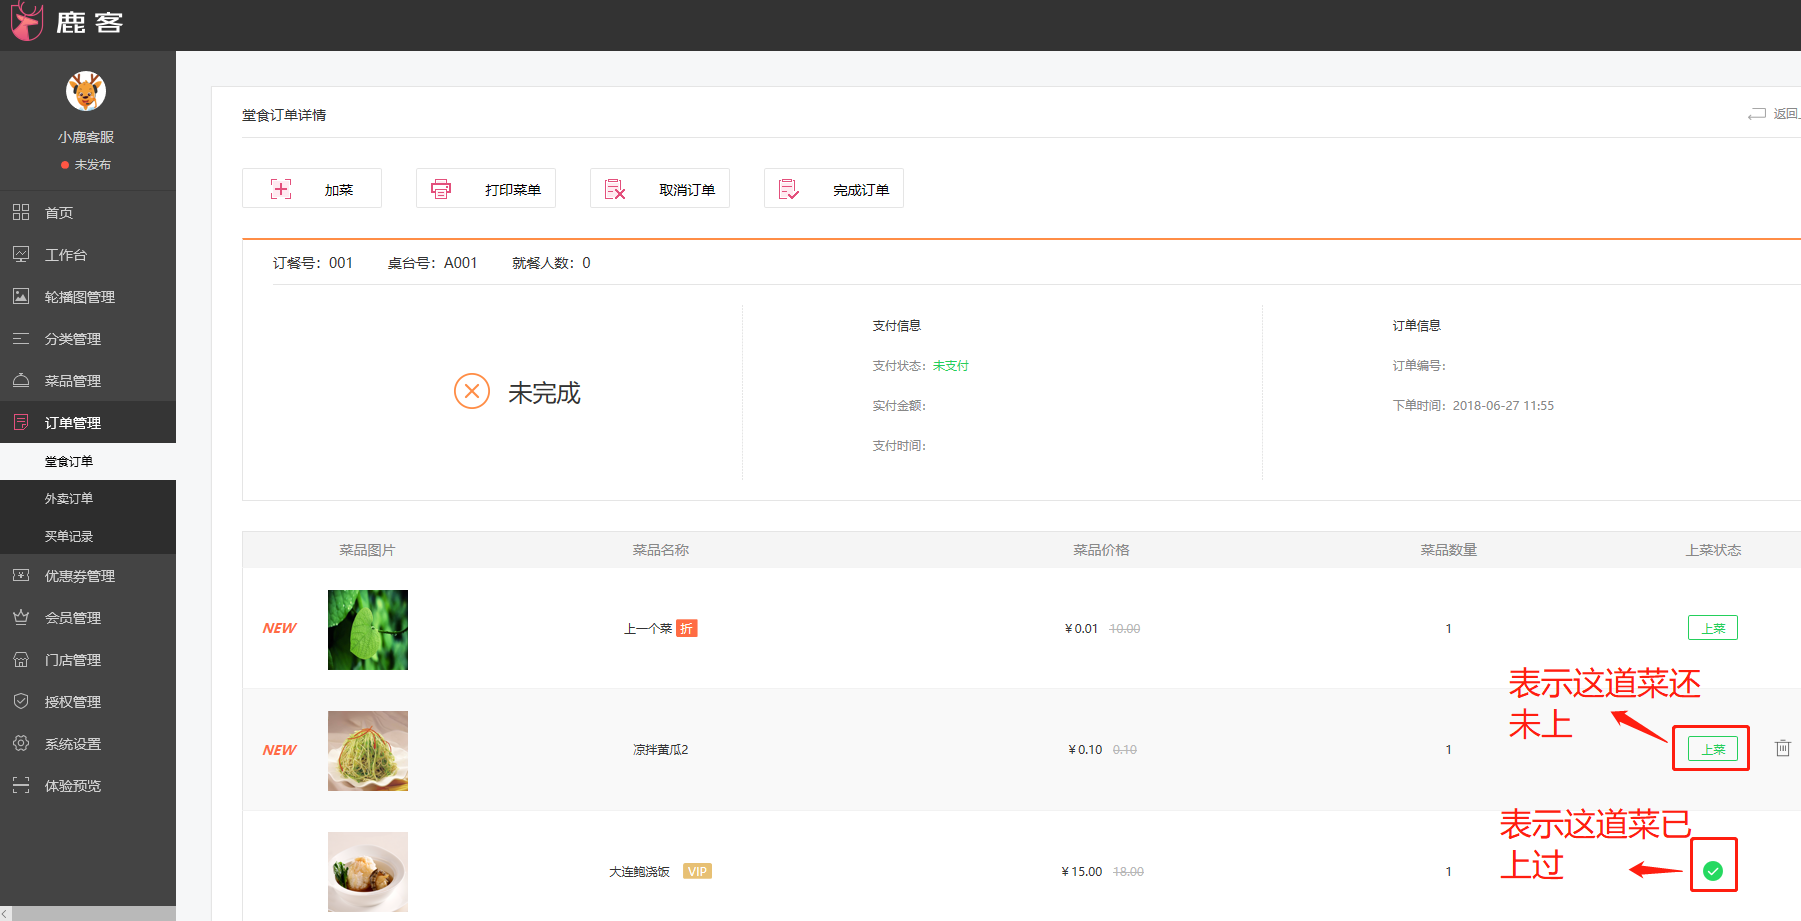Click the 分类管理 list icon

[21, 338]
